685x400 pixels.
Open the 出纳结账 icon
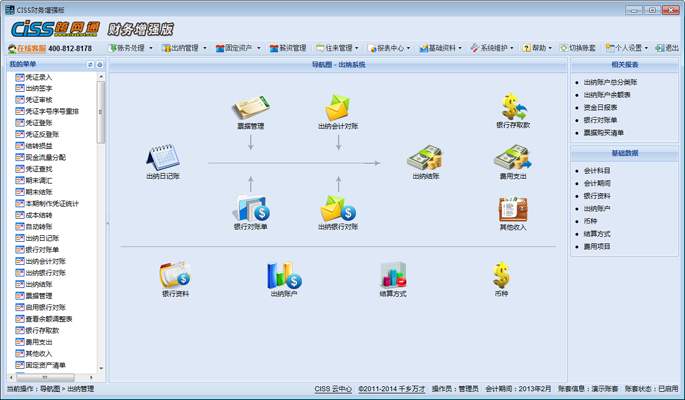[x=424, y=159]
